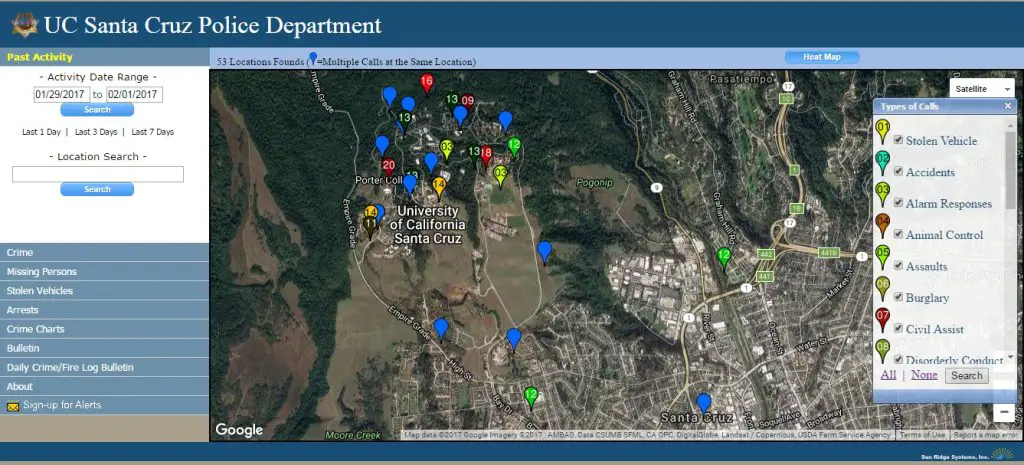This screenshot has width=1024, height=465.
Task: Click green 12 marker near River St
Action: coord(724,257)
